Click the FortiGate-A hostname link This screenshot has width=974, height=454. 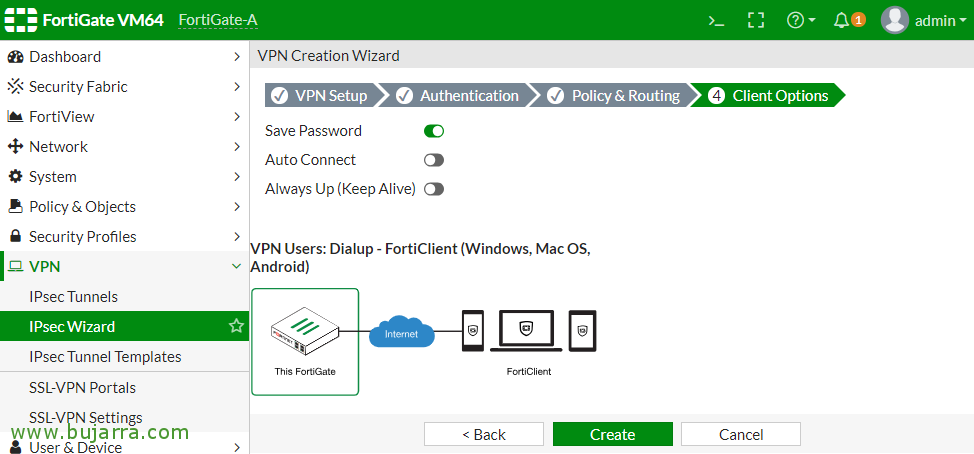[218, 20]
